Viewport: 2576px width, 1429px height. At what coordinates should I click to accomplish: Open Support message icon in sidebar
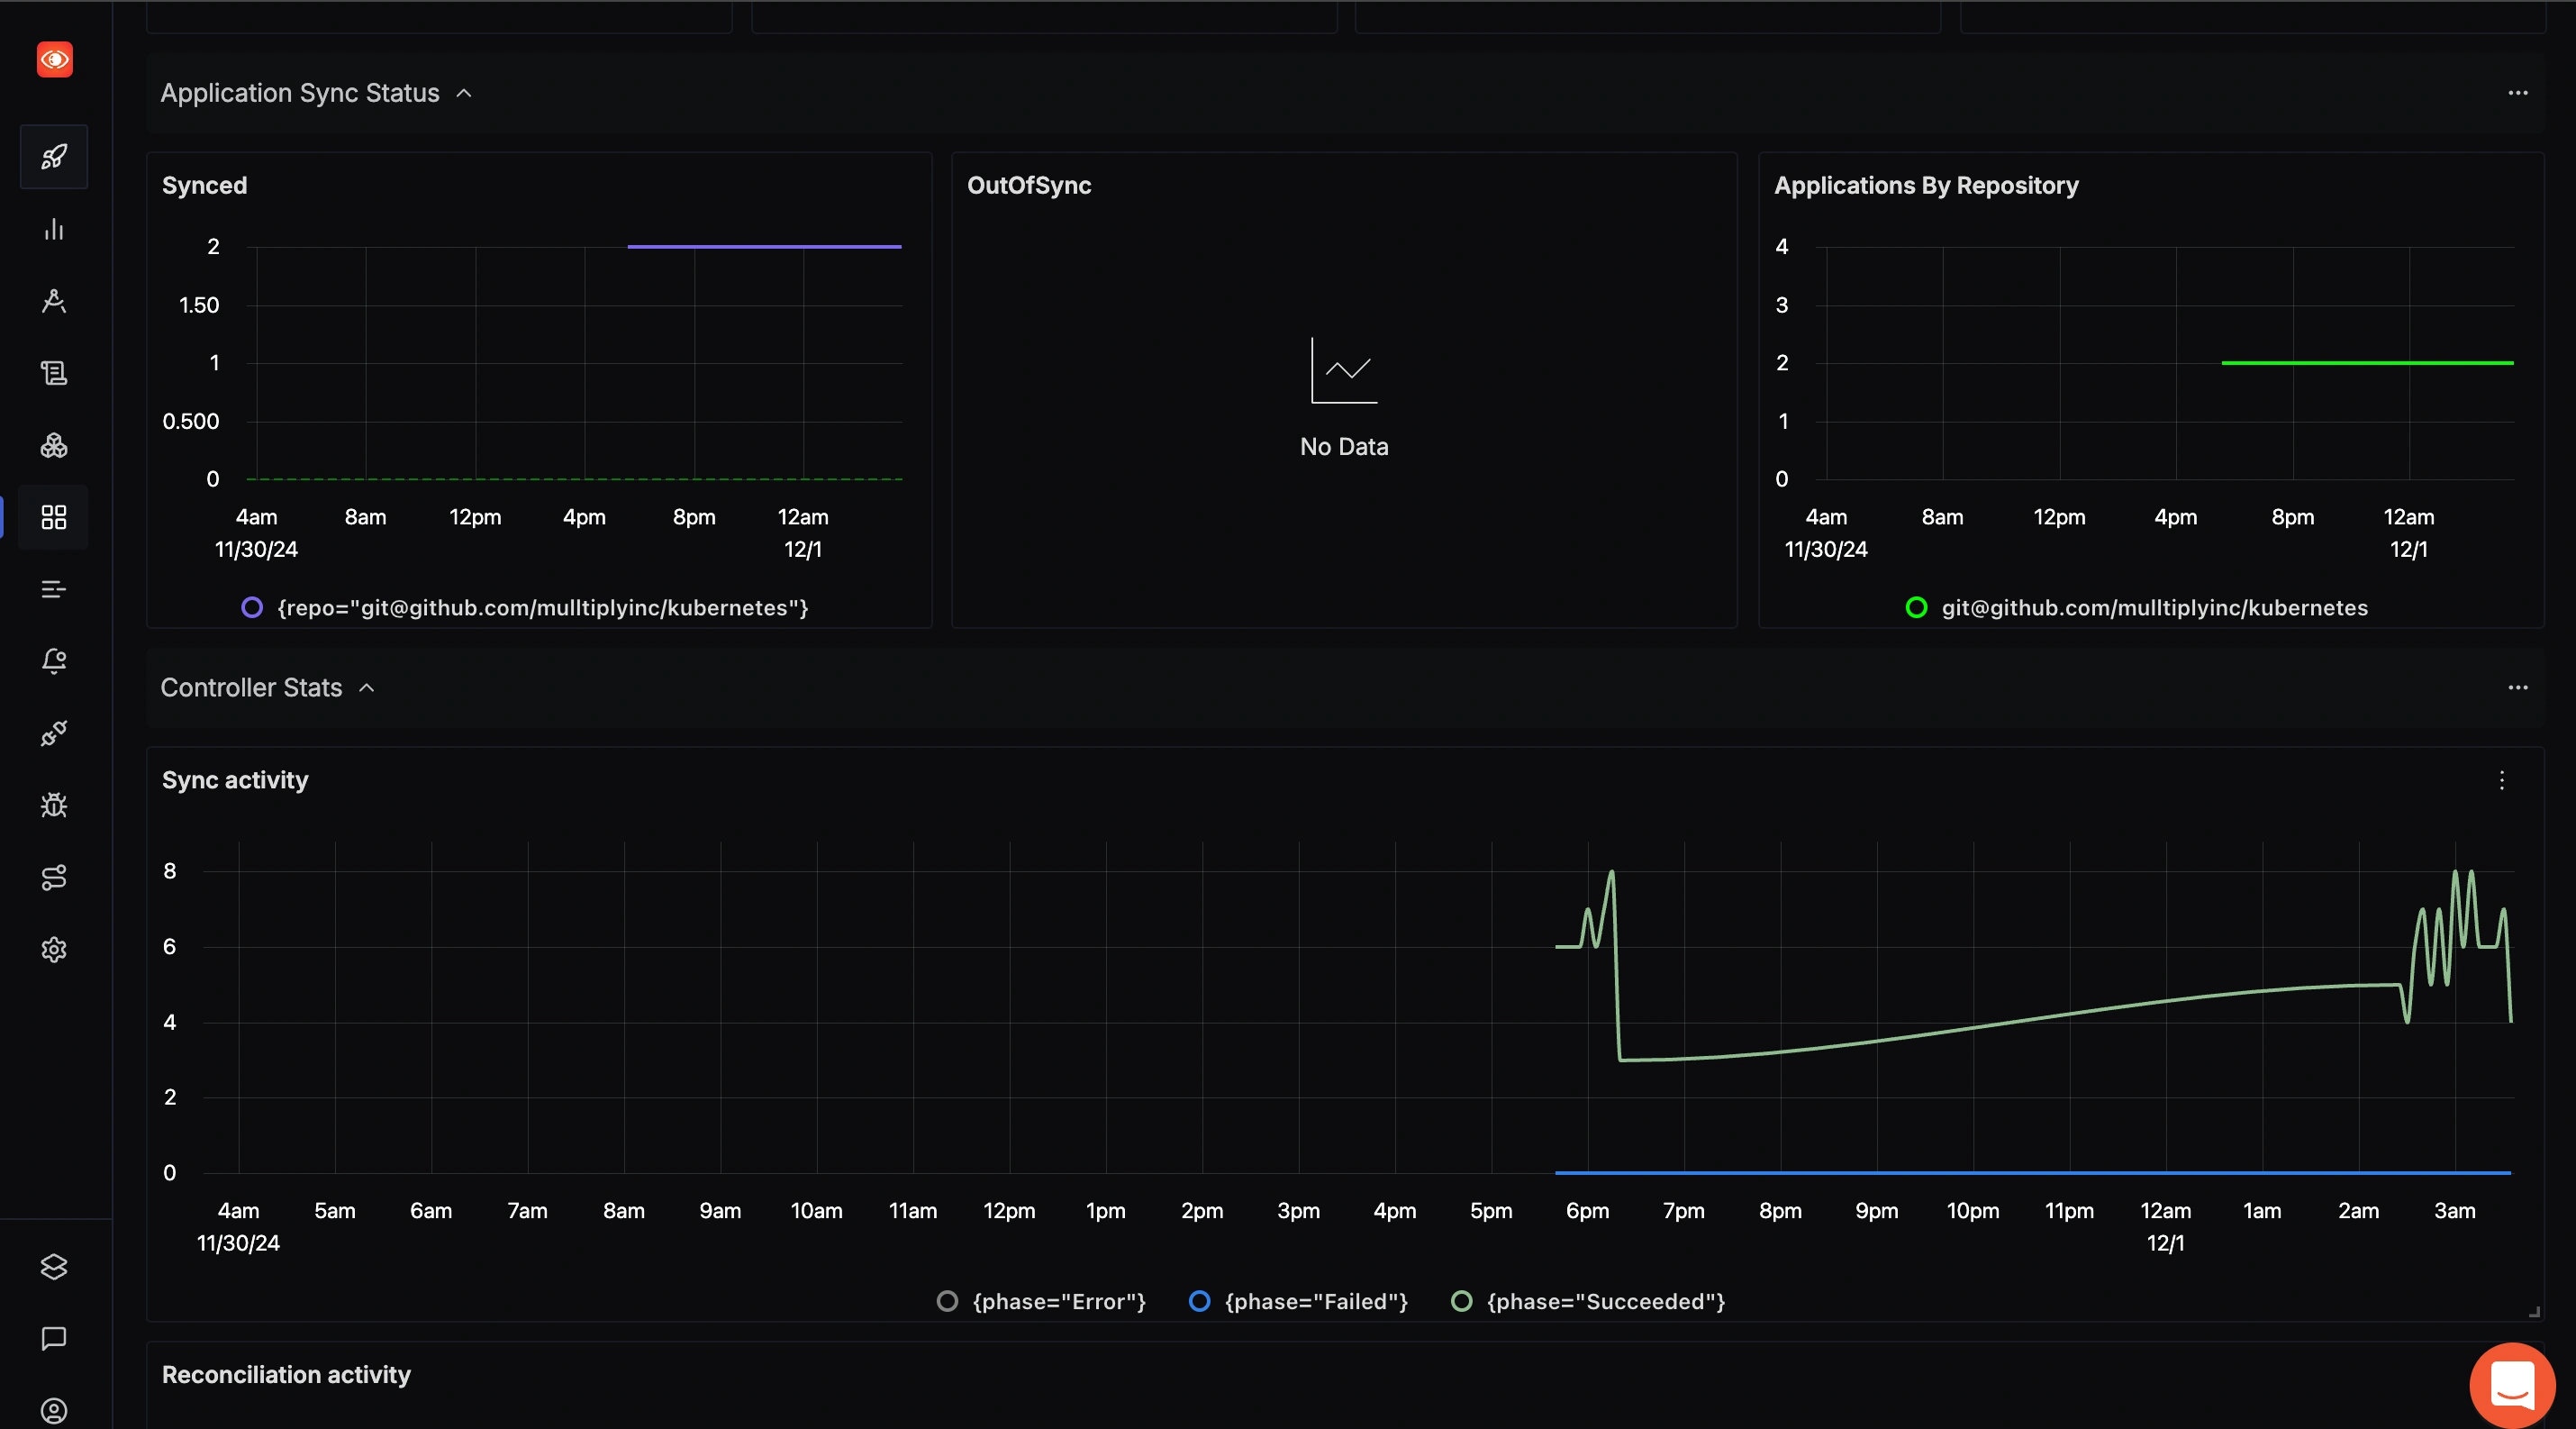tap(54, 1339)
